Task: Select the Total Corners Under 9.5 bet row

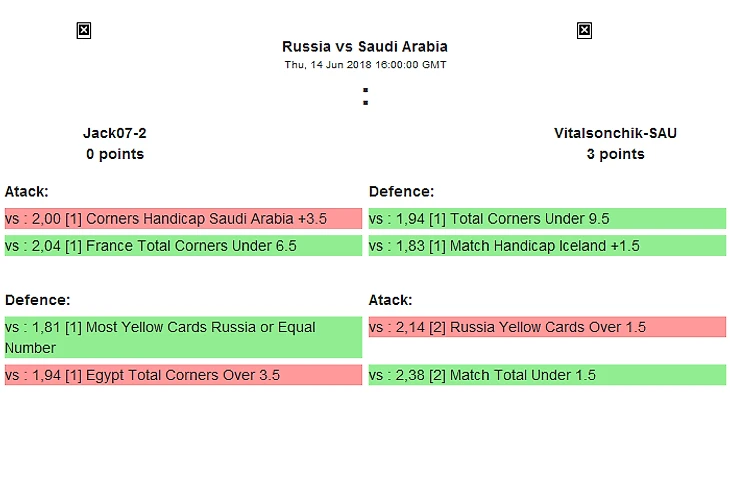Action: pyautogui.click(x=547, y=218)
